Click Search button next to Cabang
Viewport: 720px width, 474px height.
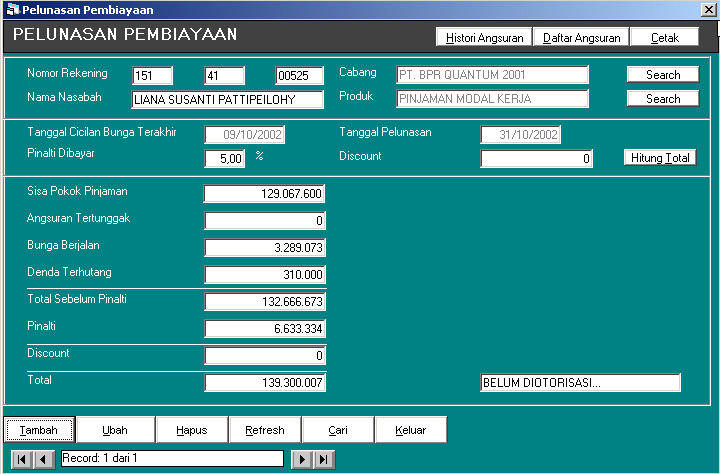pos(663,74)
